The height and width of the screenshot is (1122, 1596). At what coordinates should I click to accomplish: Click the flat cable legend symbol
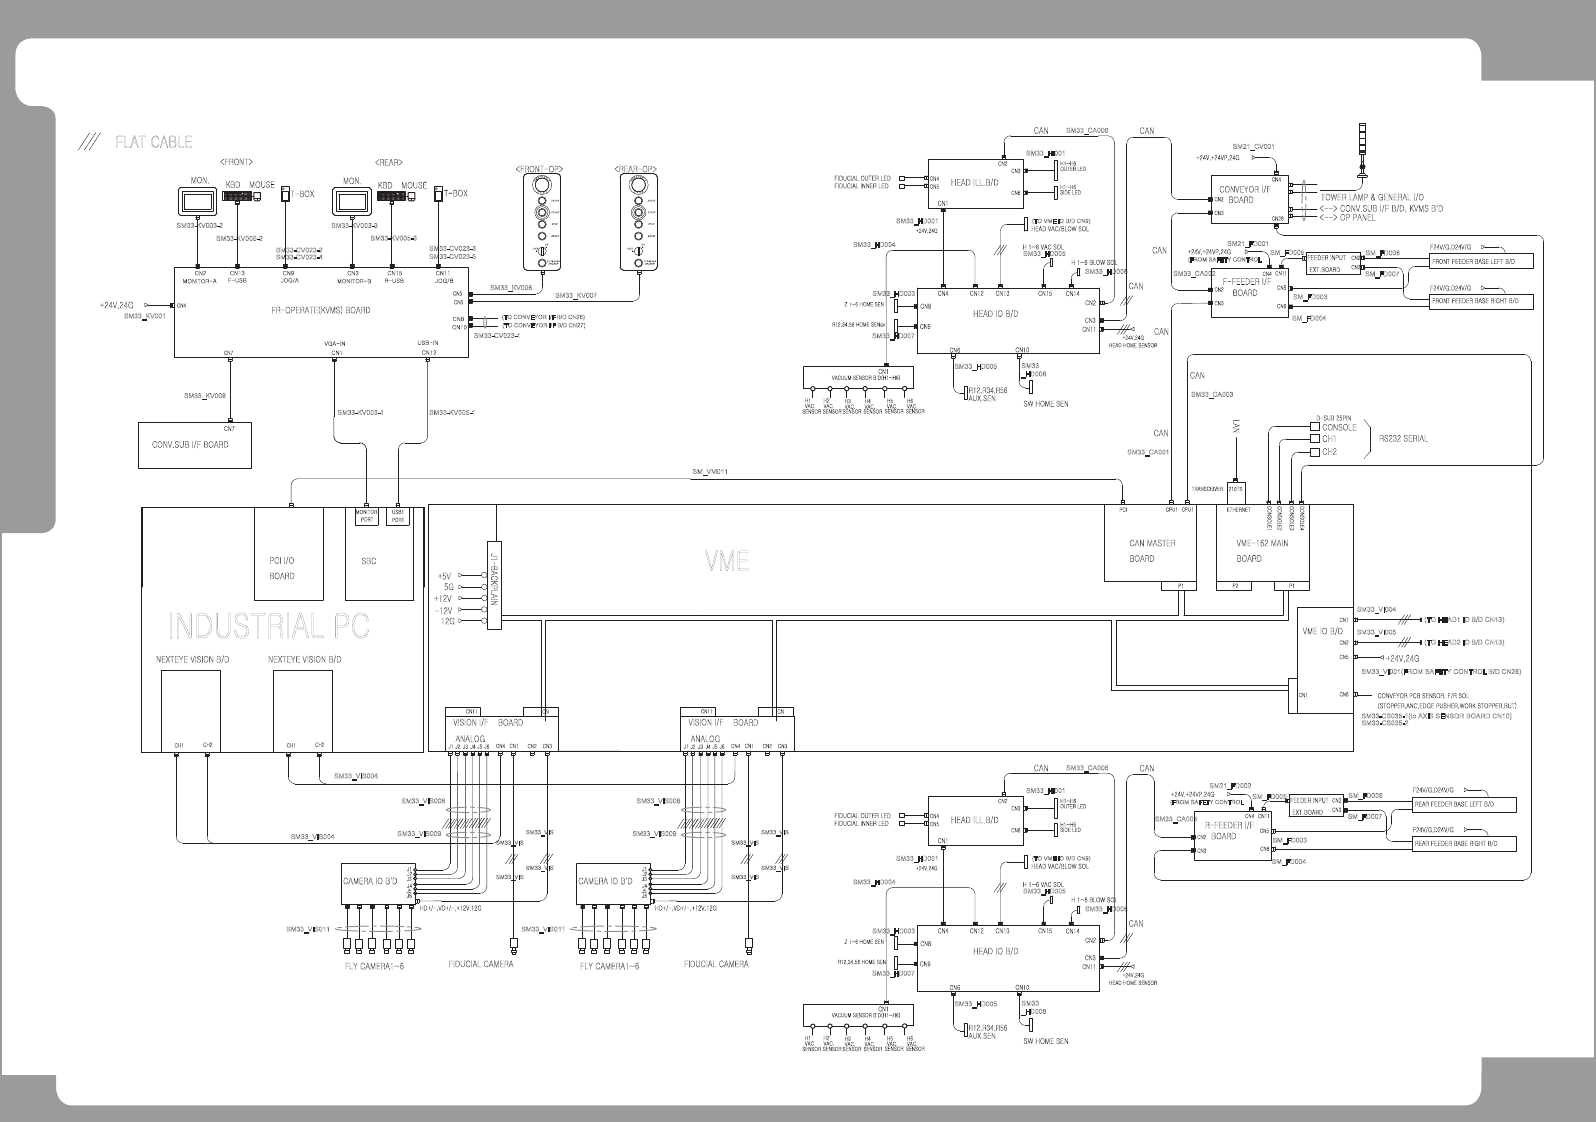coord(91,143)
